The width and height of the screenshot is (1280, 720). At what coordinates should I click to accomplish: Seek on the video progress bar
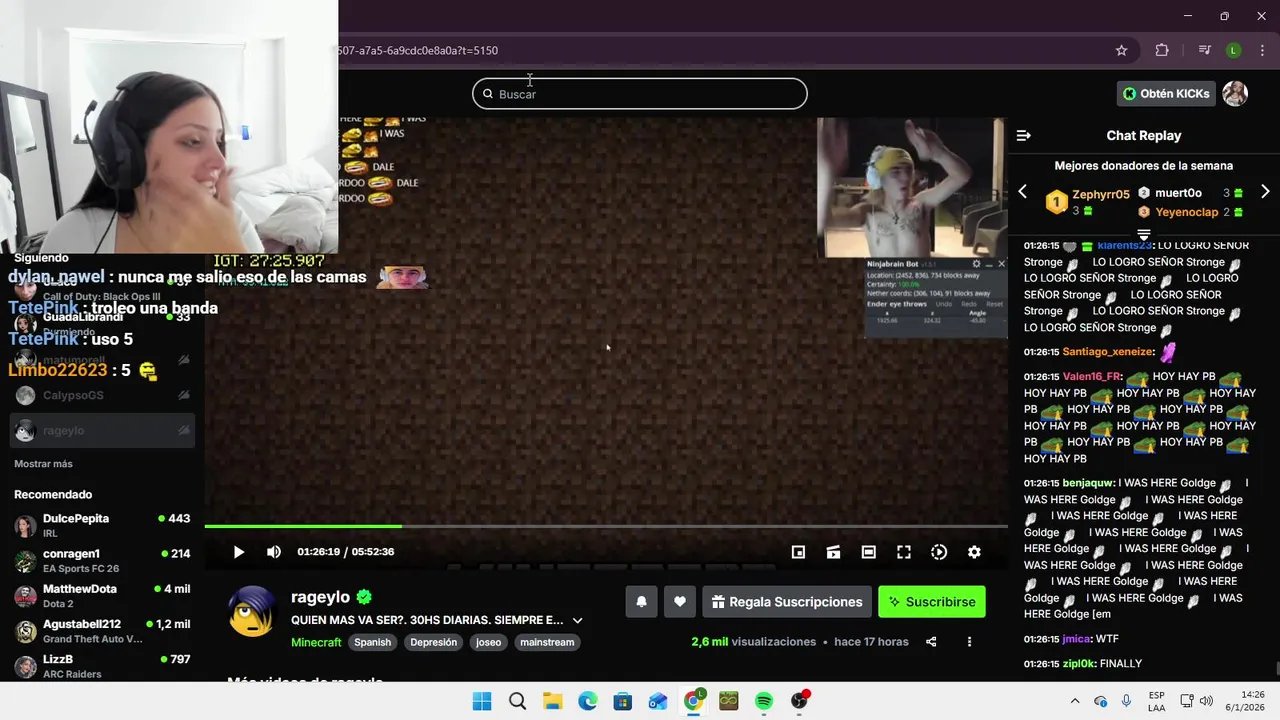coord(606,526)
